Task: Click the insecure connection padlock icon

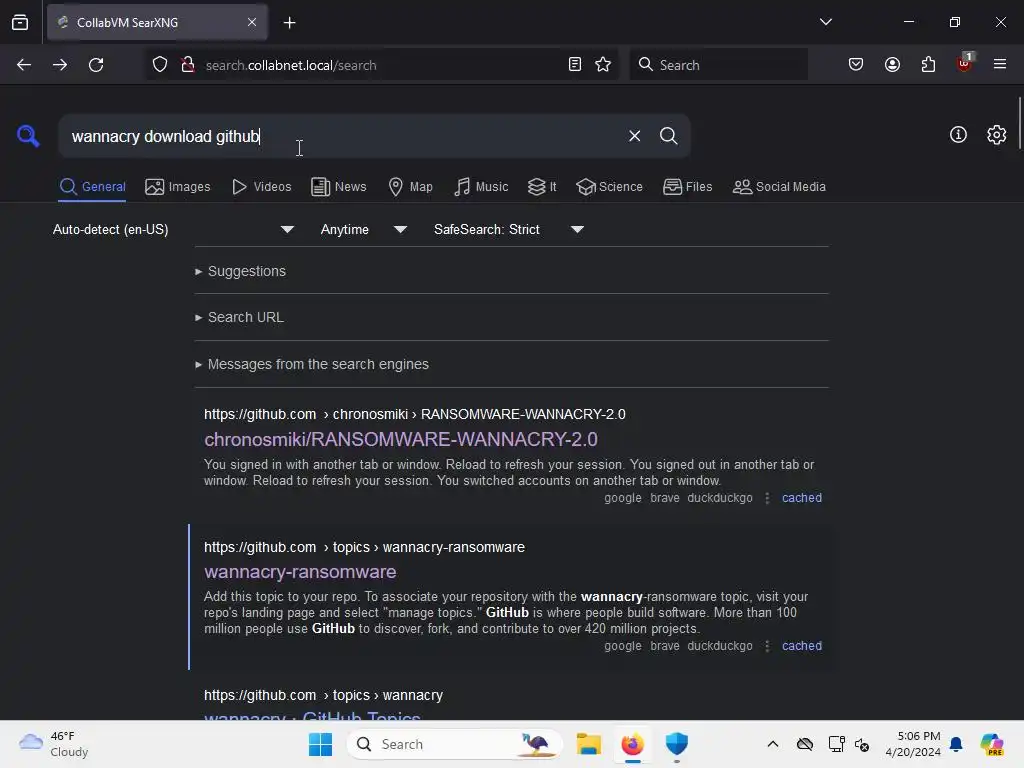Action: click(x=187, y=65)
